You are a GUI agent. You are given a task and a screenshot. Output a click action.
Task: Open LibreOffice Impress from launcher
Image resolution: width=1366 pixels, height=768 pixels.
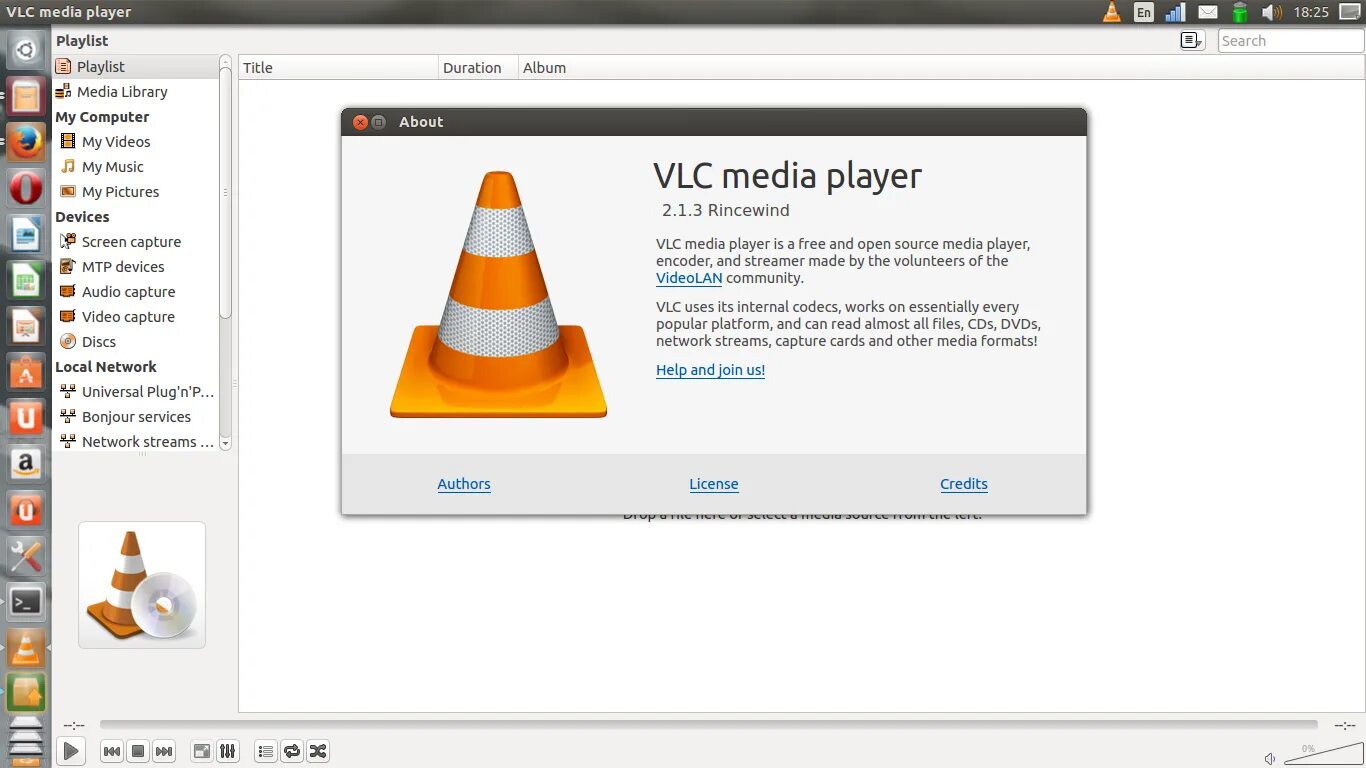(26, 326)
